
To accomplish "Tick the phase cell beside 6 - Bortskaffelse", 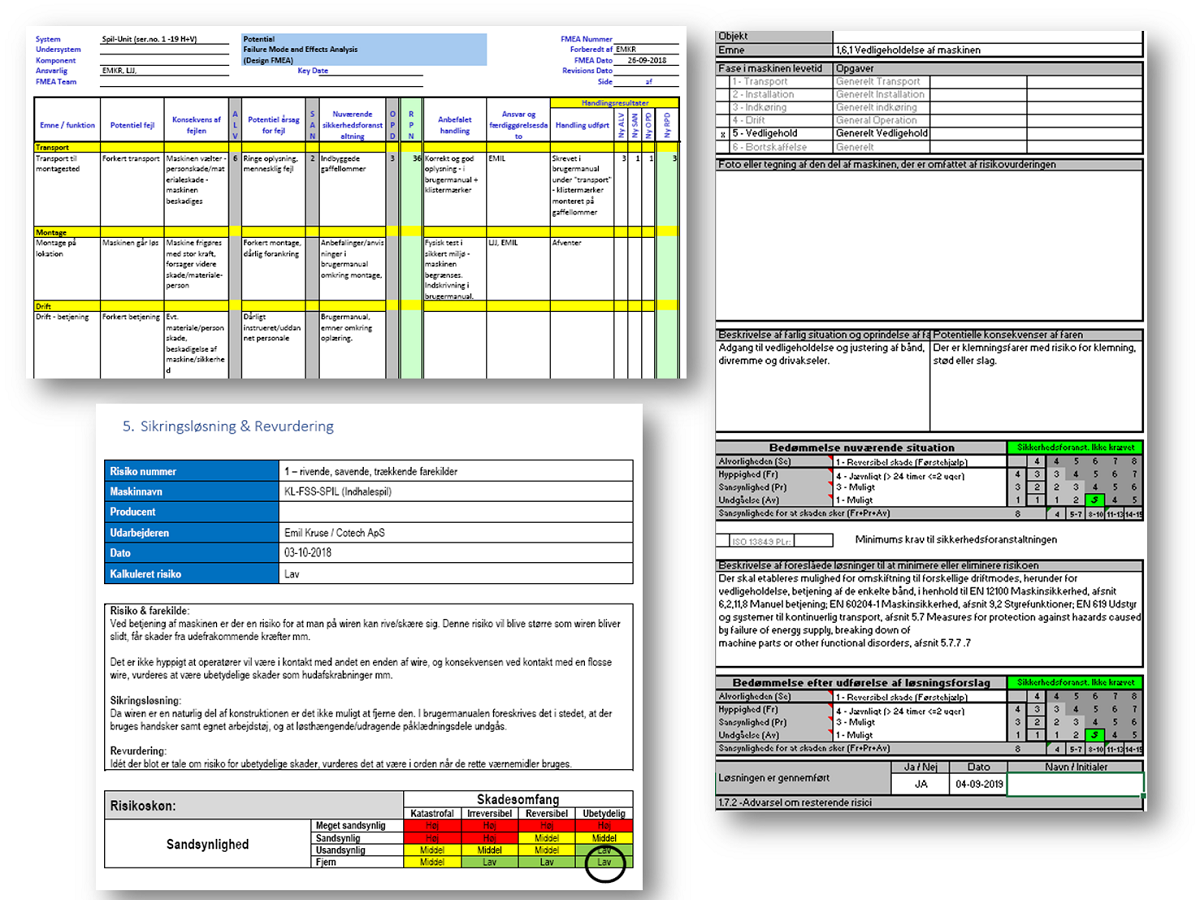I will click(723, 146).
